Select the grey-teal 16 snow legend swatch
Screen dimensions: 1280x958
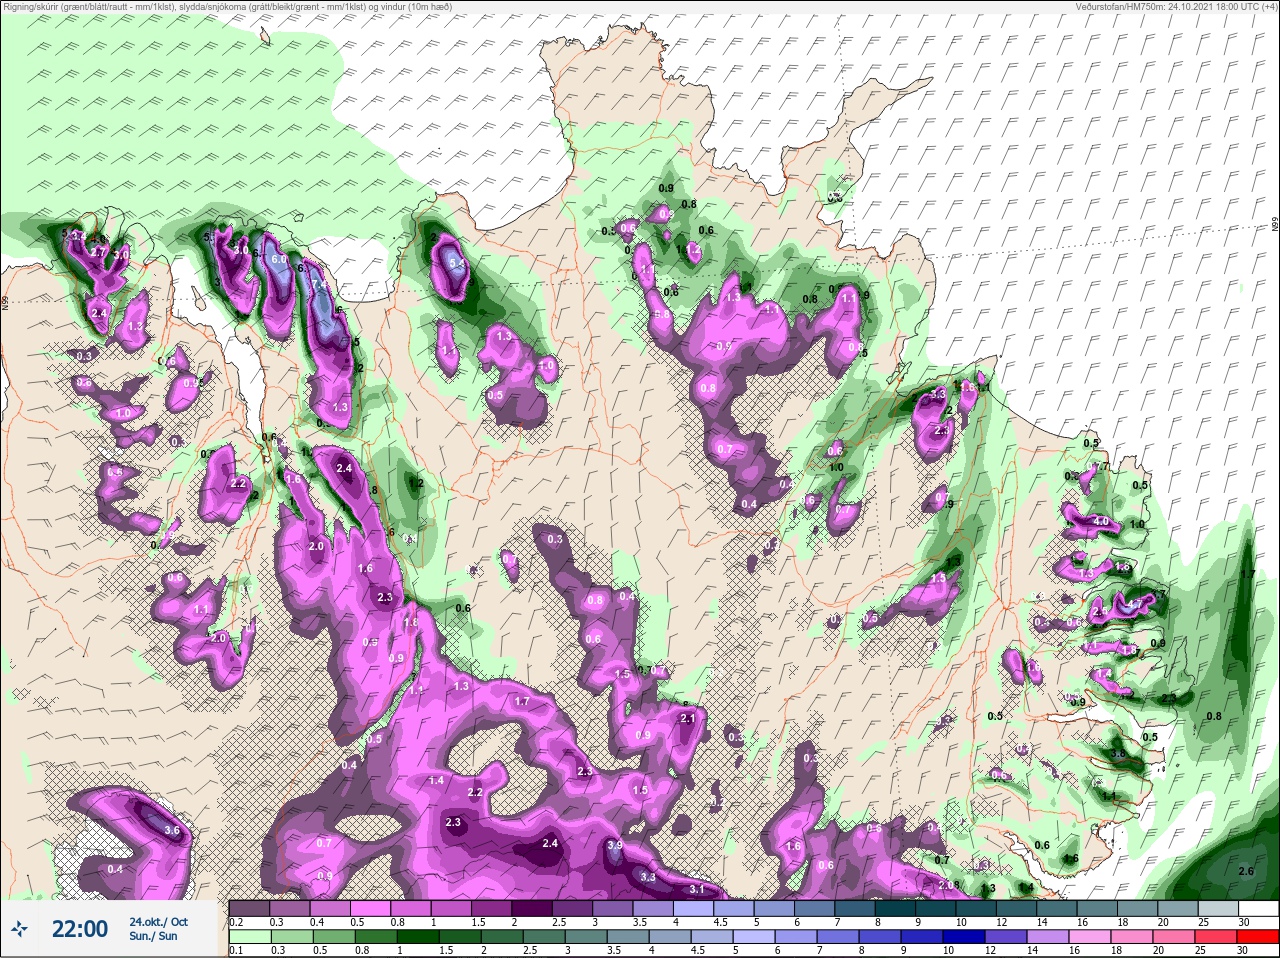[1098, 908]
